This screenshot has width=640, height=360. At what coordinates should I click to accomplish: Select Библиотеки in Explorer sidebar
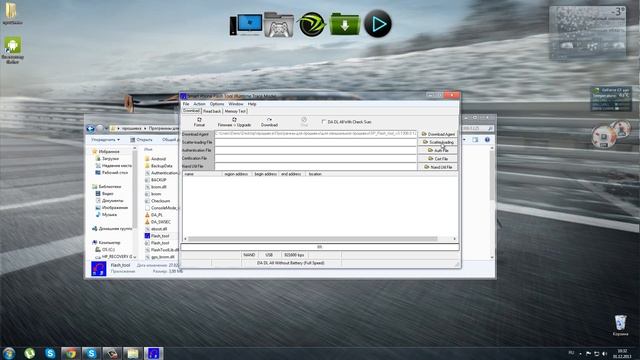[x=107, y=187]
